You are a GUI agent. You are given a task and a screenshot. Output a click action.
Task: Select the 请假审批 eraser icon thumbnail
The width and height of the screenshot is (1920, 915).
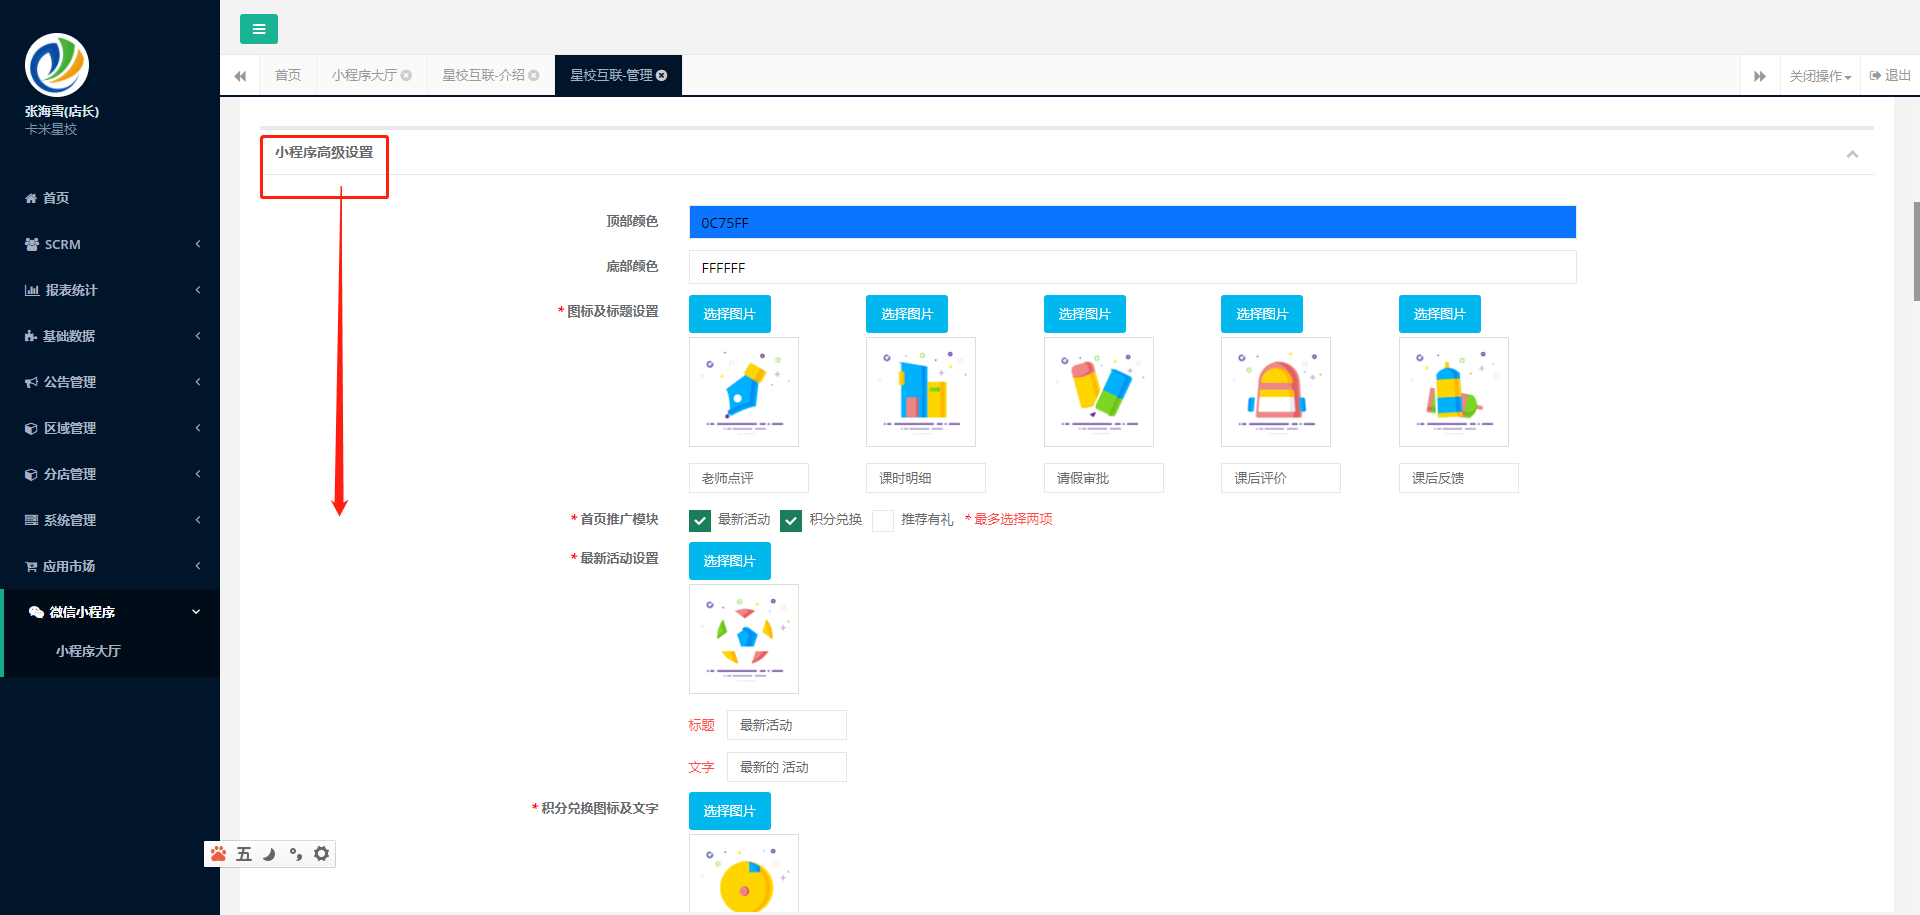[x=1099, y=392]
